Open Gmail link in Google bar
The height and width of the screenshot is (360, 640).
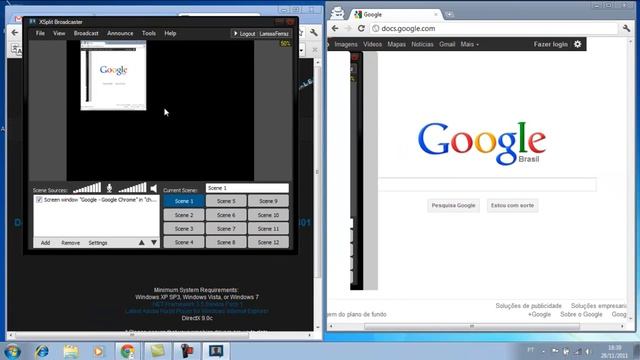tap(447, 44)
